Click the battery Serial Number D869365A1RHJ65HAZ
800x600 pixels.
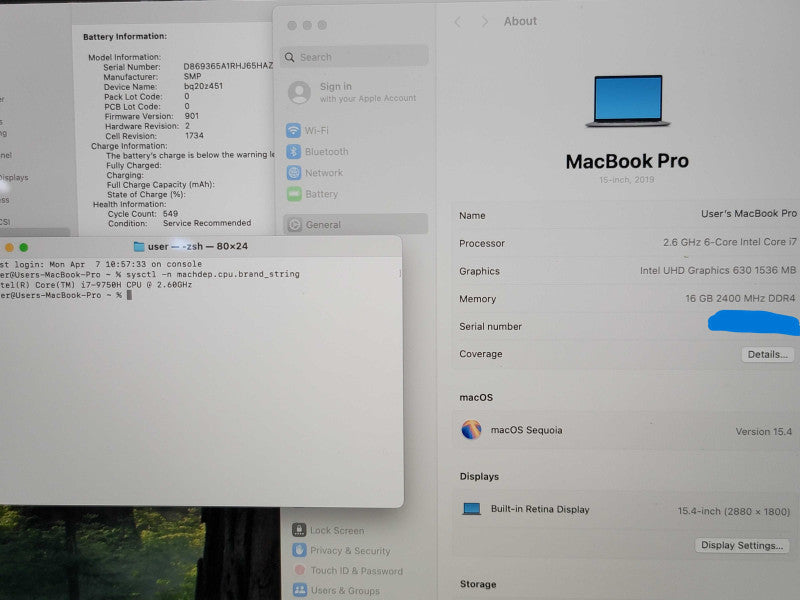click(x=228, y=66)
